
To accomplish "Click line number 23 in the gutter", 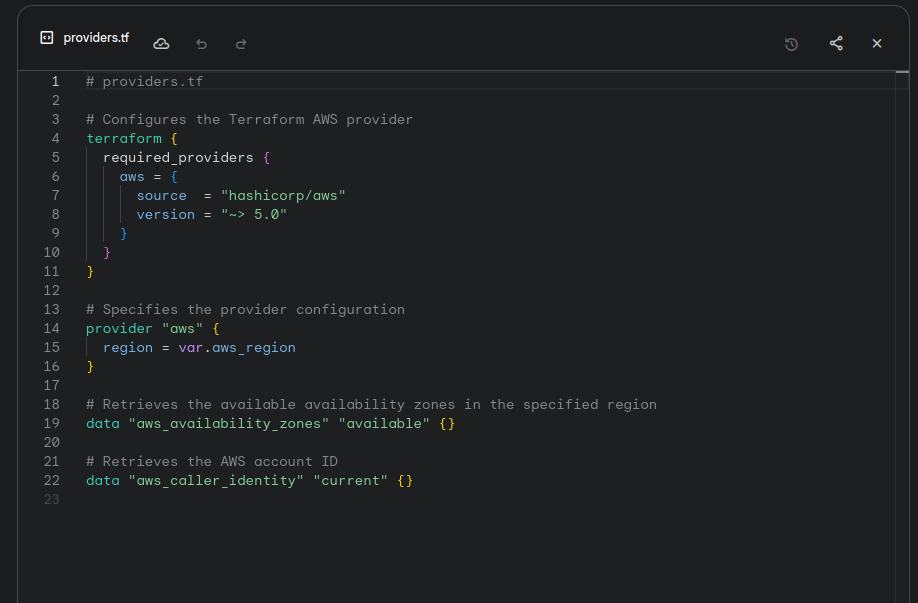I will (52, 500).
